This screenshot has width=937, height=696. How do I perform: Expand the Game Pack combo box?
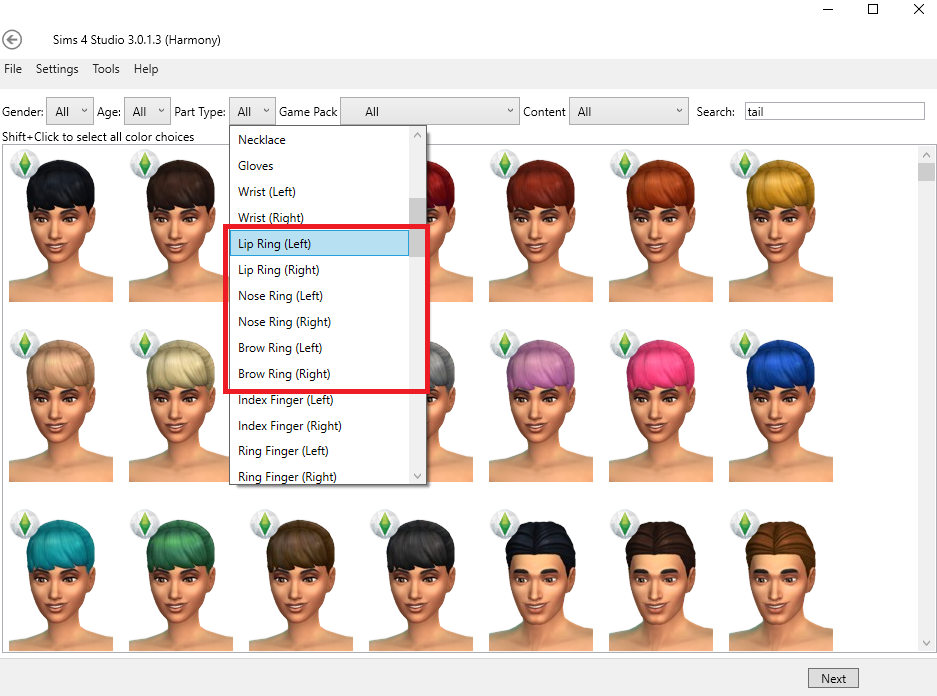click(430, 112)
